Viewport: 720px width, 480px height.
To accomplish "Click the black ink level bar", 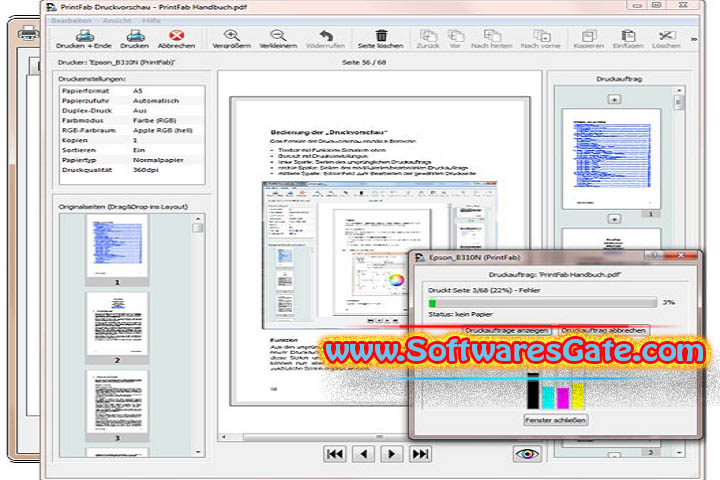I will 533,390.
